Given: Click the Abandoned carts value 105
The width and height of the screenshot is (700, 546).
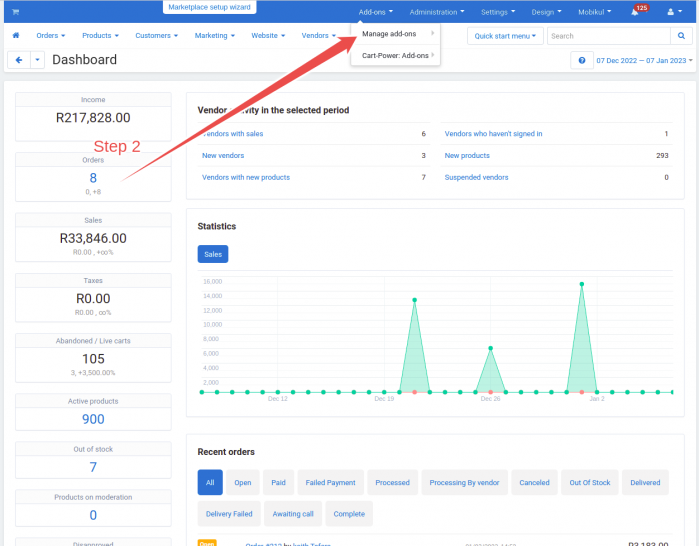Looking at the screenshot, I should click(93, 358).
